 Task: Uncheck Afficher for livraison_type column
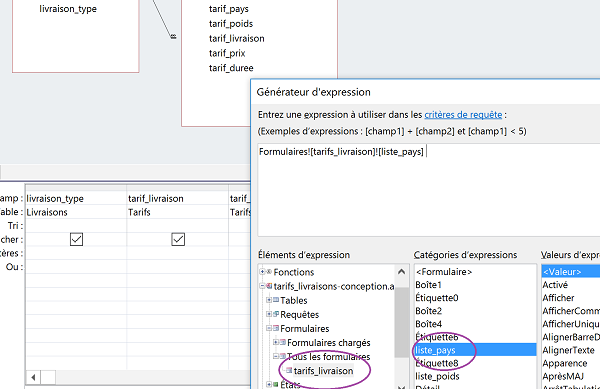tap(77, 239)
